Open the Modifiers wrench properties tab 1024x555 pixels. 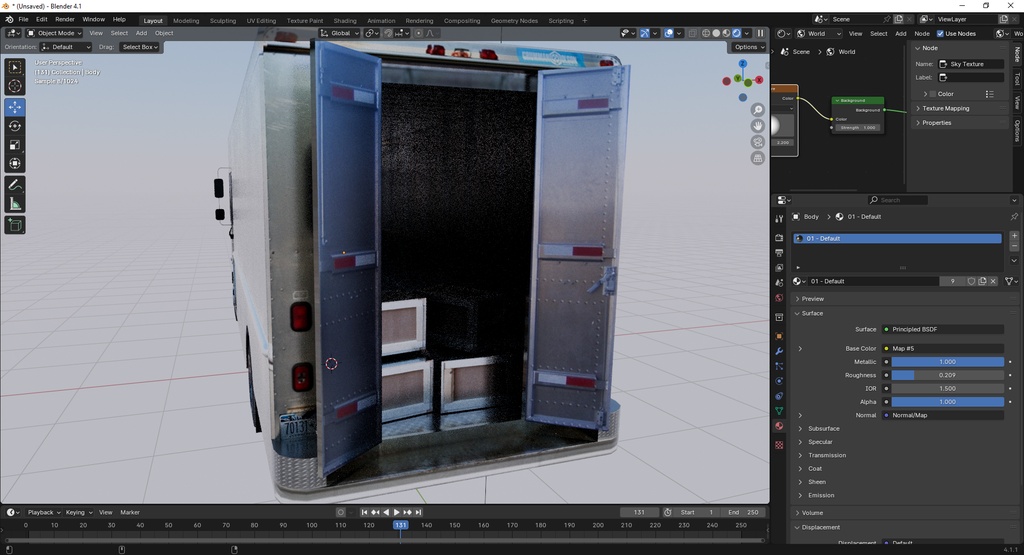[x=779, y=351]
